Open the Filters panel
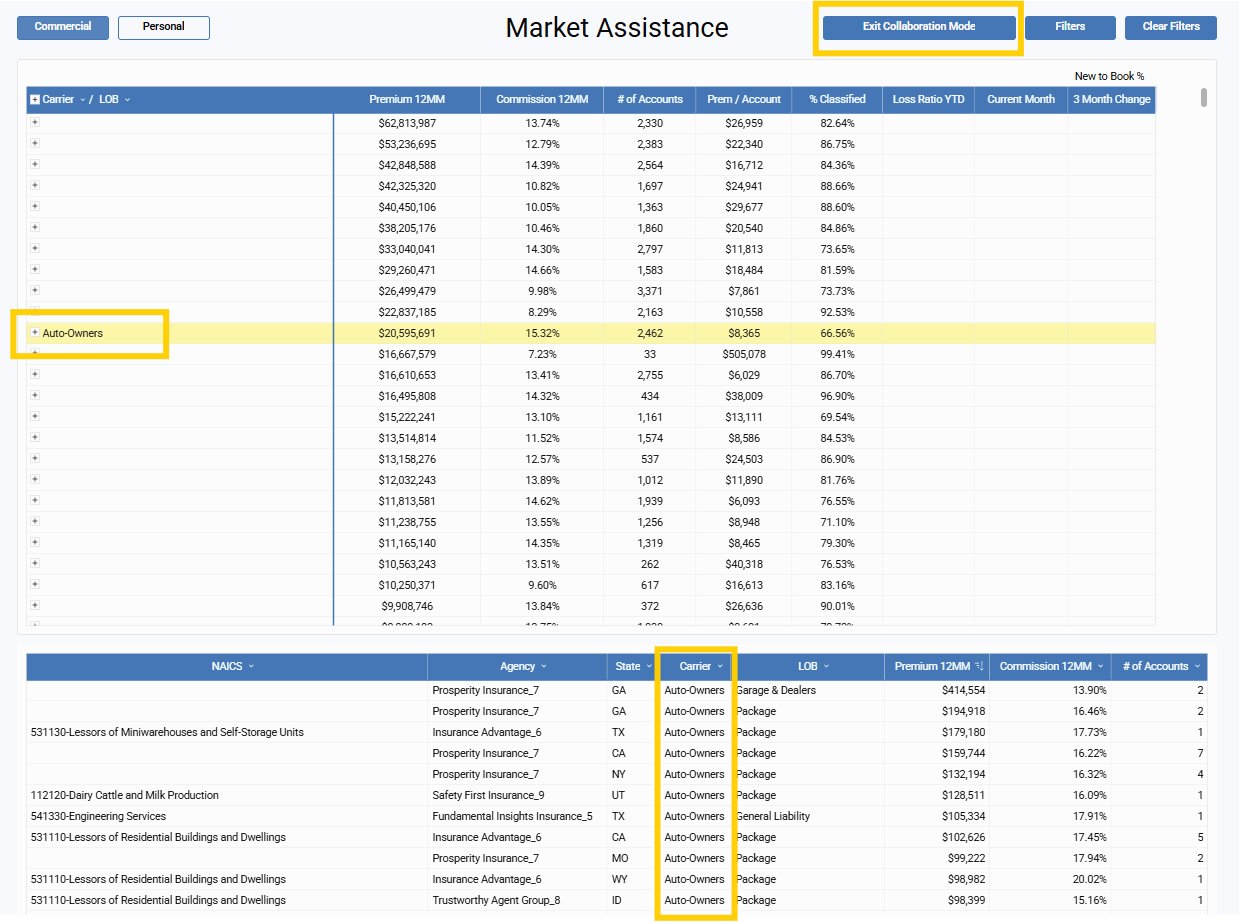Screen dimensions: 1239x922 tap(1069, 27)
